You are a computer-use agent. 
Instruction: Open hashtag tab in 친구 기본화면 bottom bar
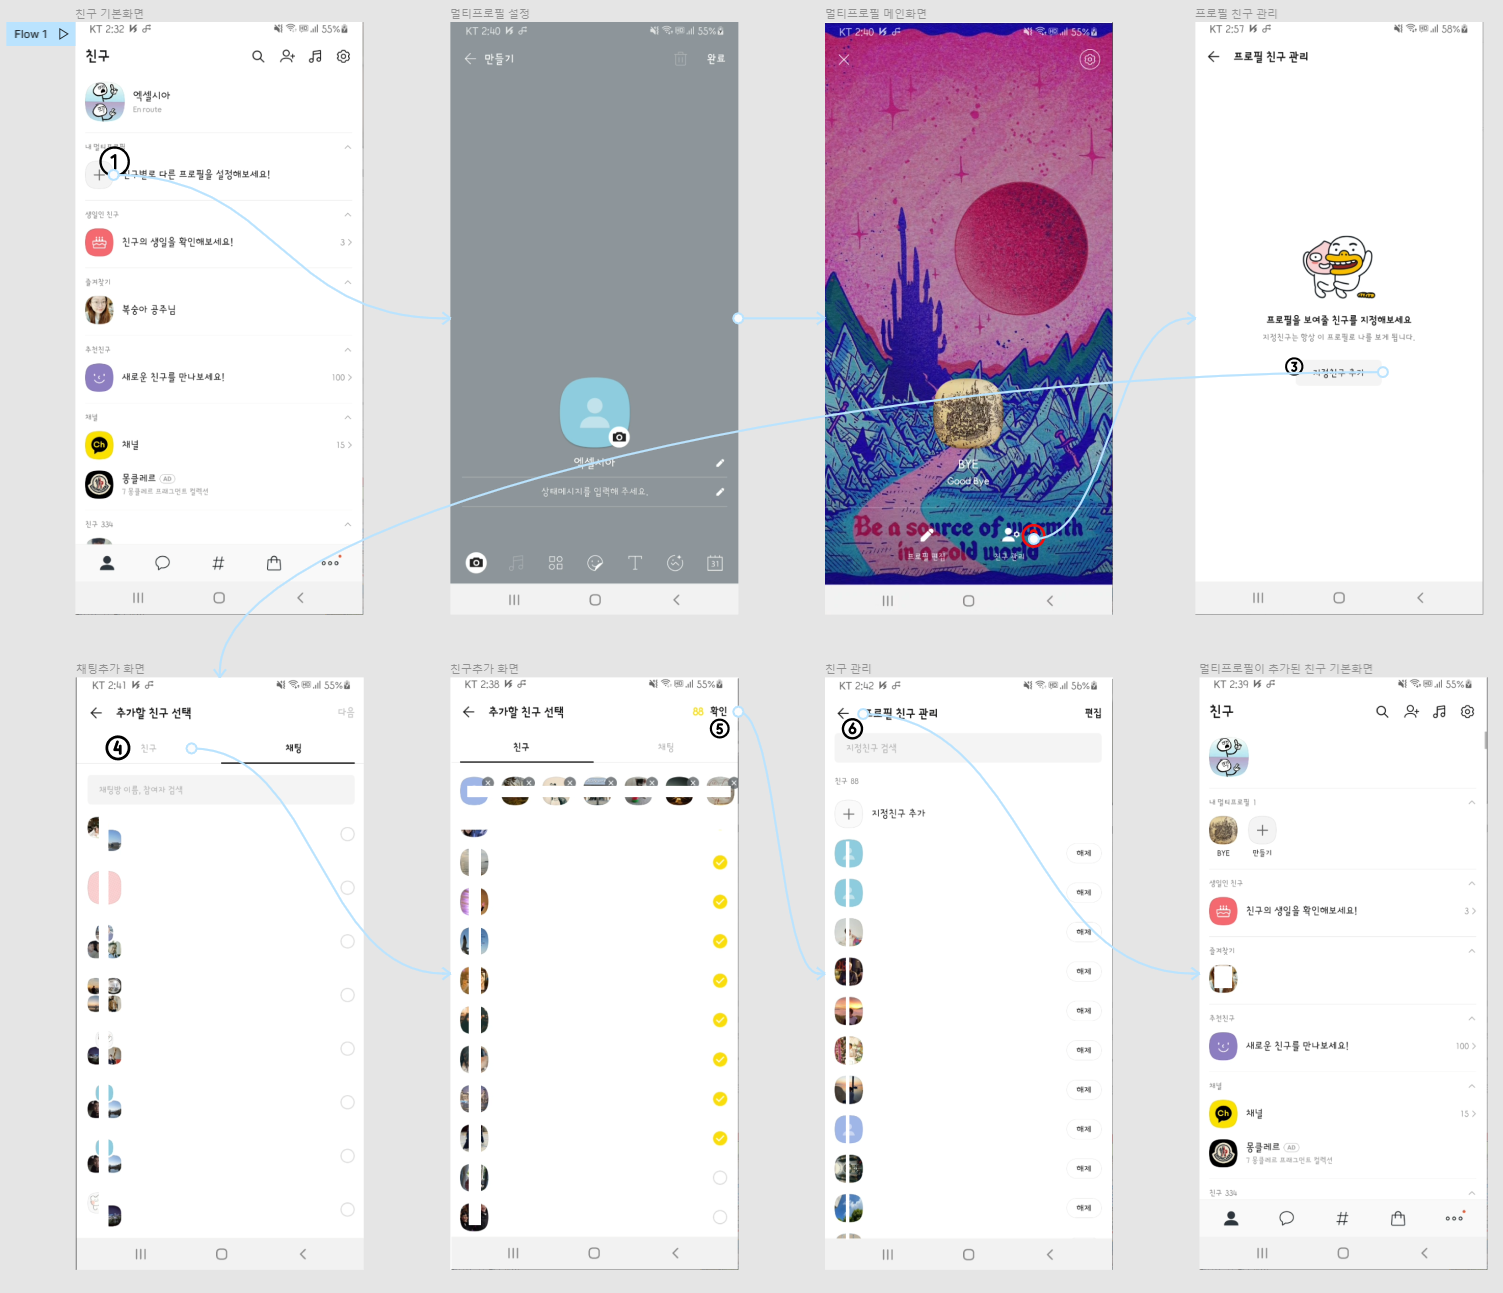(x=218, y=563)
